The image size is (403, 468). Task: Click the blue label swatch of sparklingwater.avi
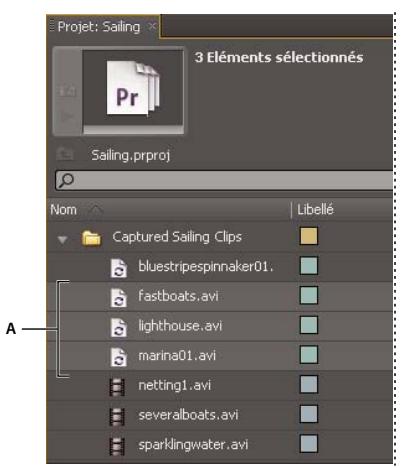coord(309,444)
